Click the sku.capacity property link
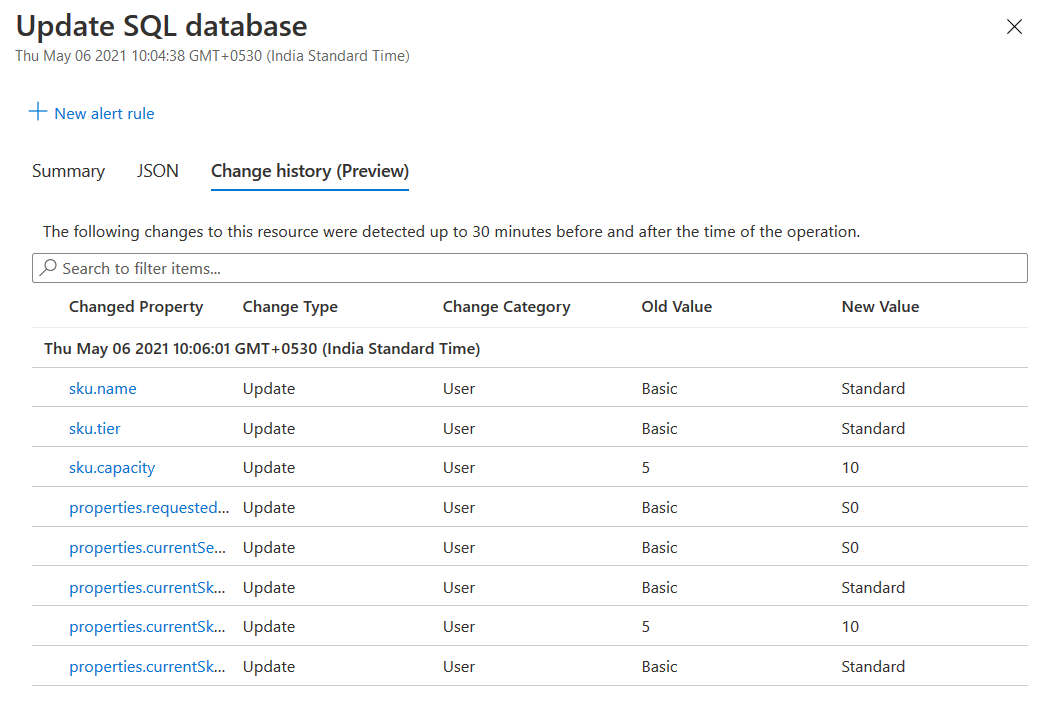Screen dimensions: 1058x701 point(112,468)
